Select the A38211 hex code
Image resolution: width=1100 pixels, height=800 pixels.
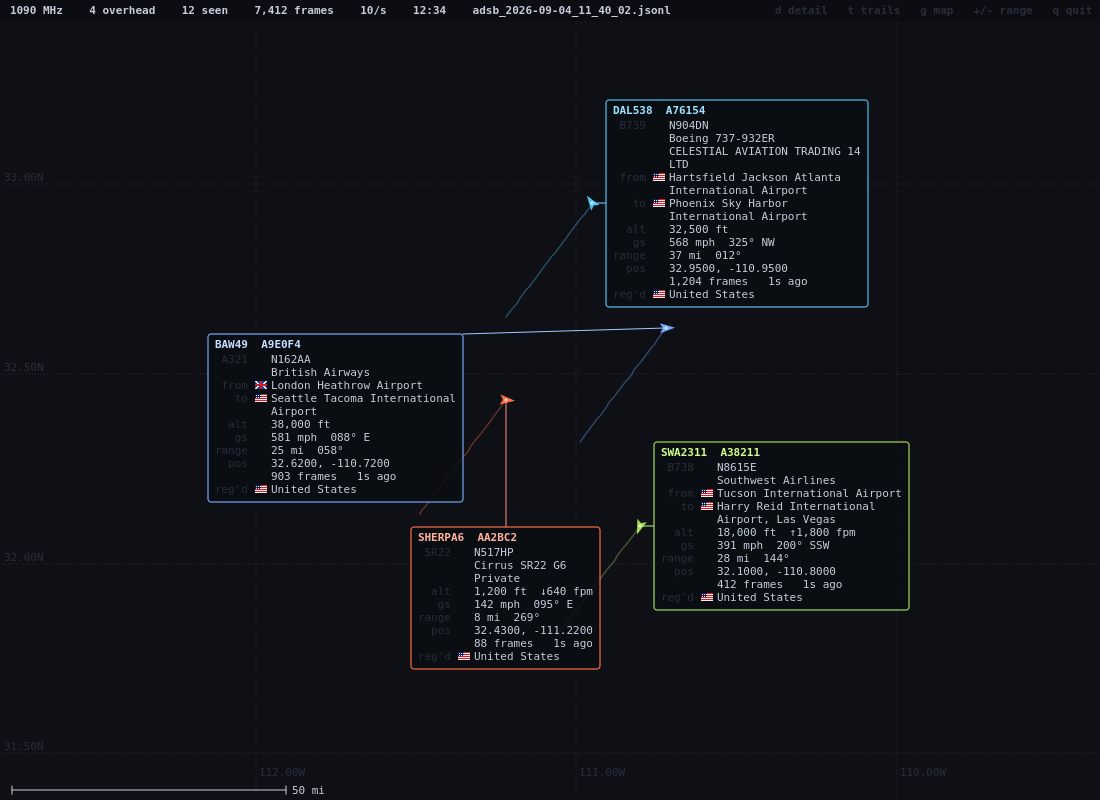(x=740, y=453)
